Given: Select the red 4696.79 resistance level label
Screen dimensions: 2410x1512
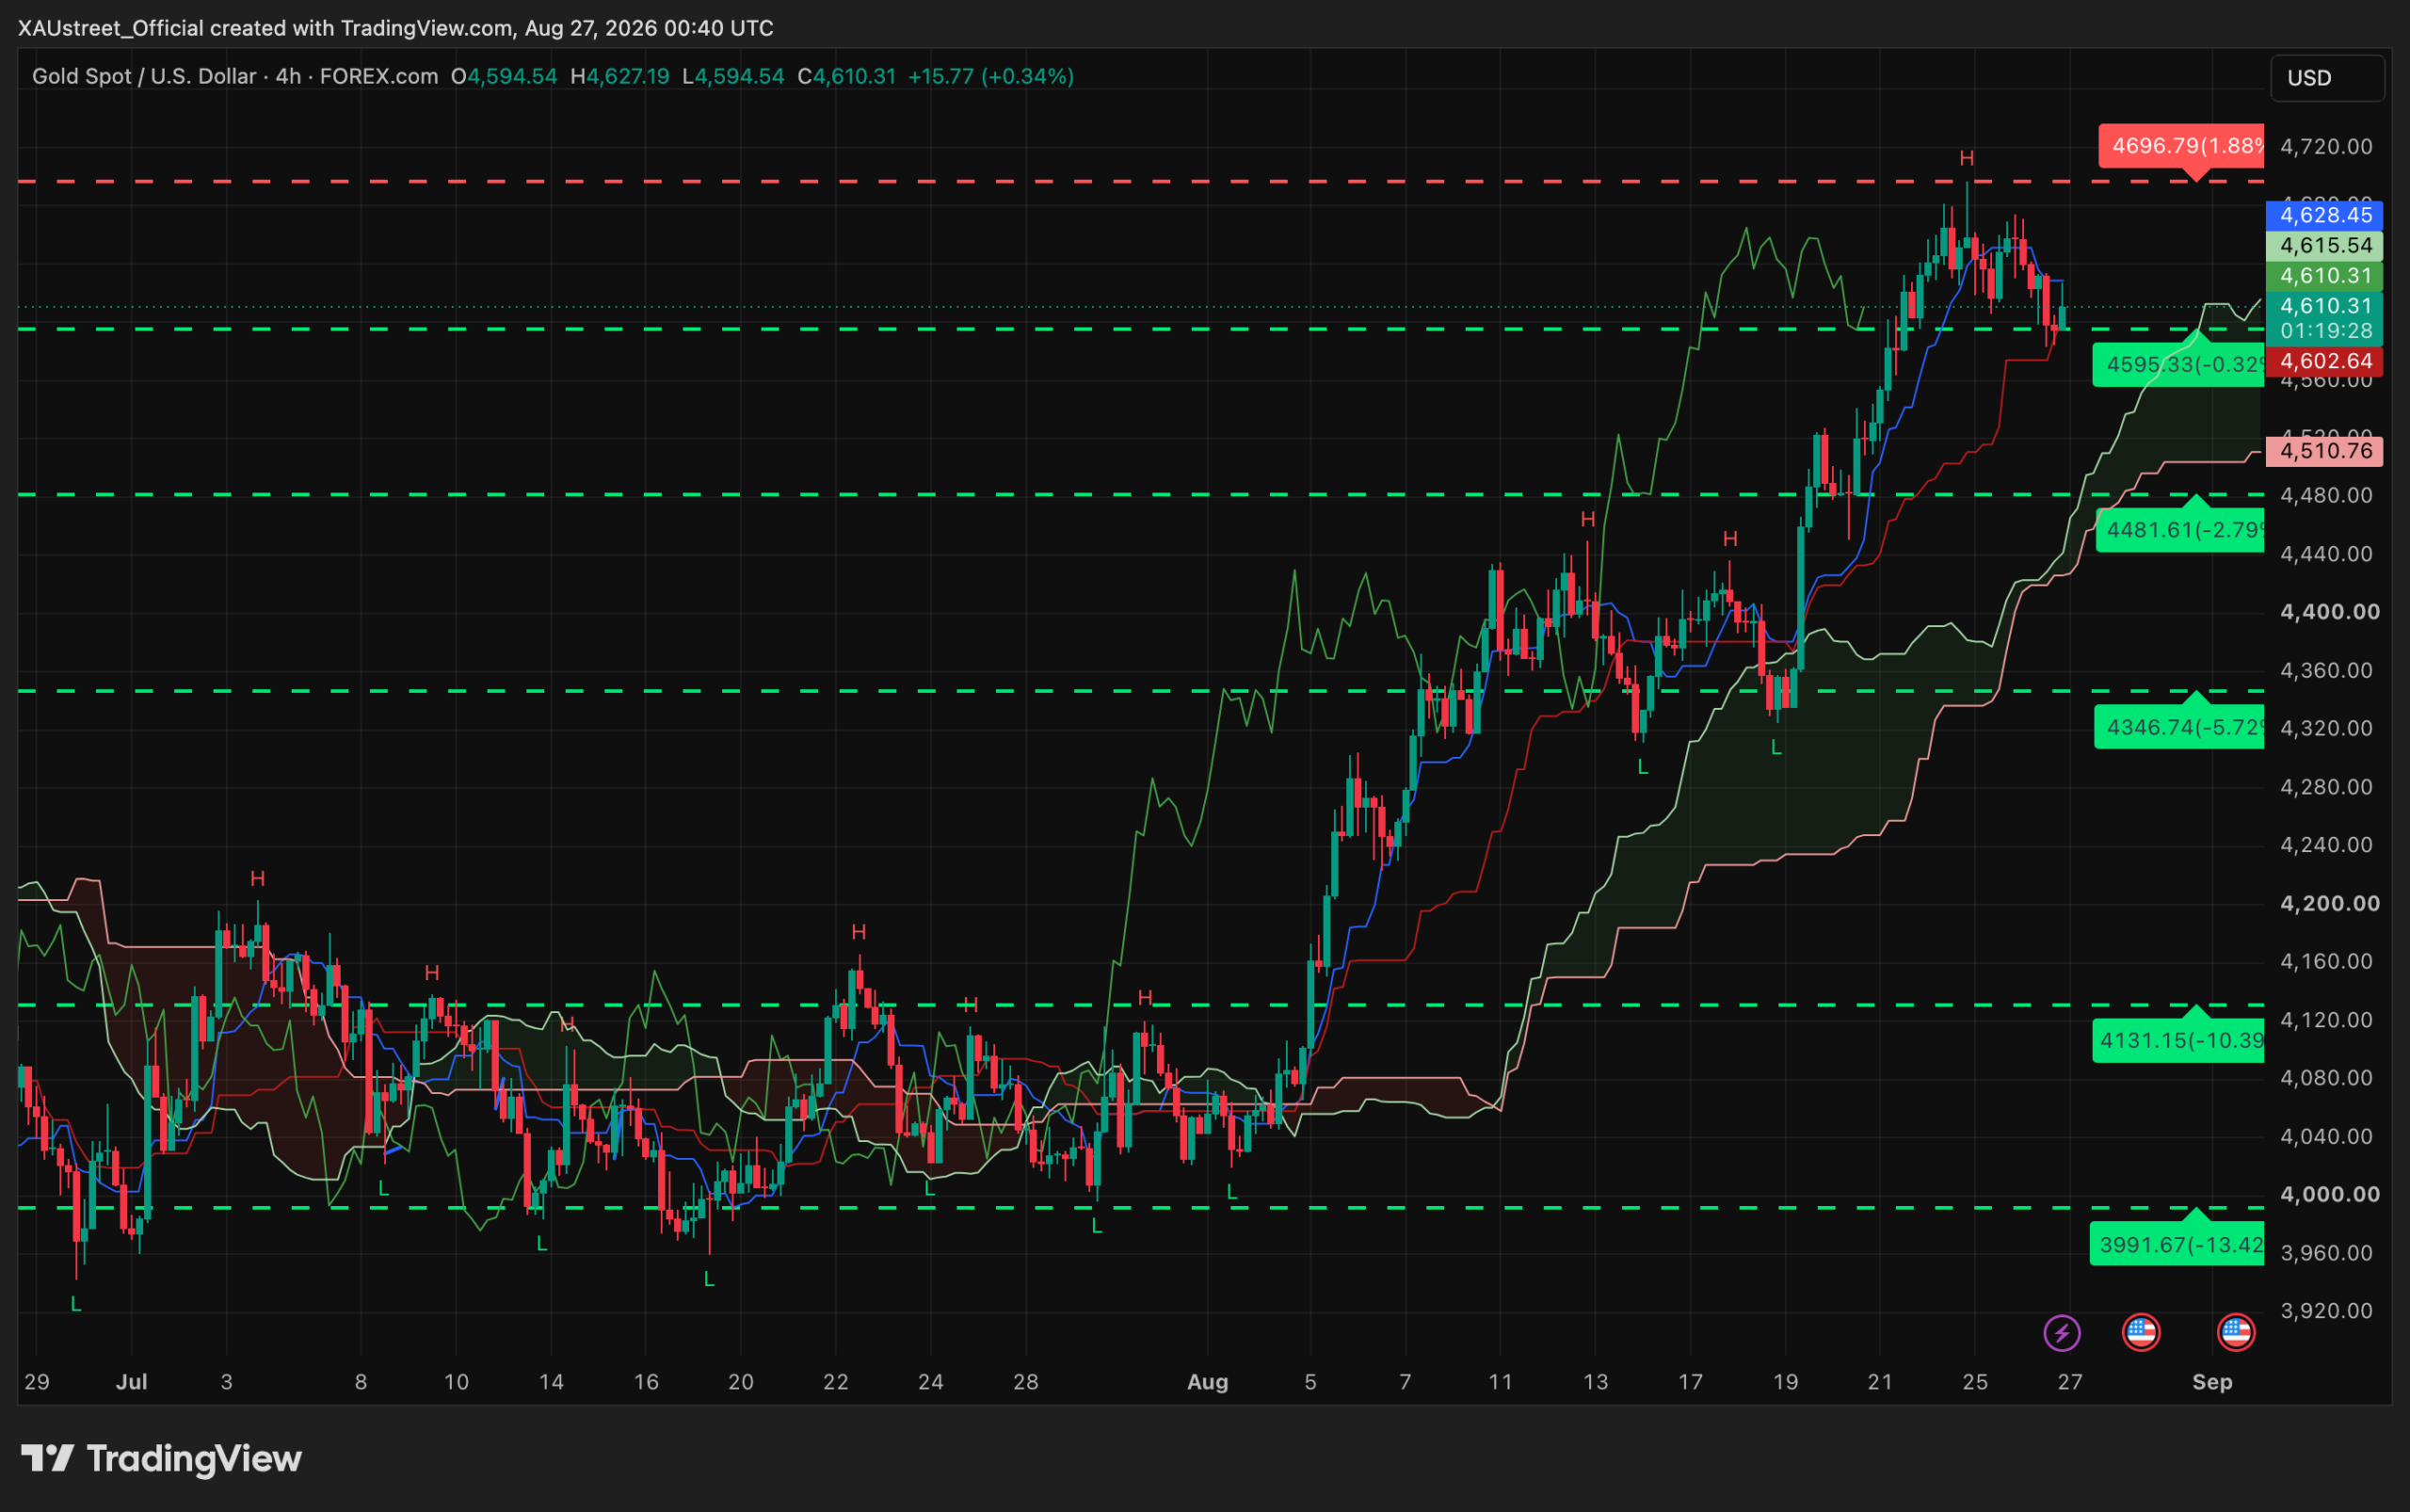Looking at the screenshot, I should click(x=2181, y=146).
